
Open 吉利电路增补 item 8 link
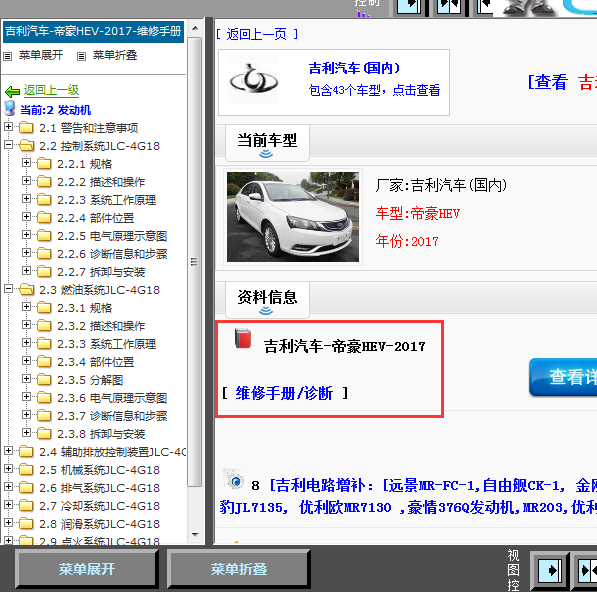[407, 496]
